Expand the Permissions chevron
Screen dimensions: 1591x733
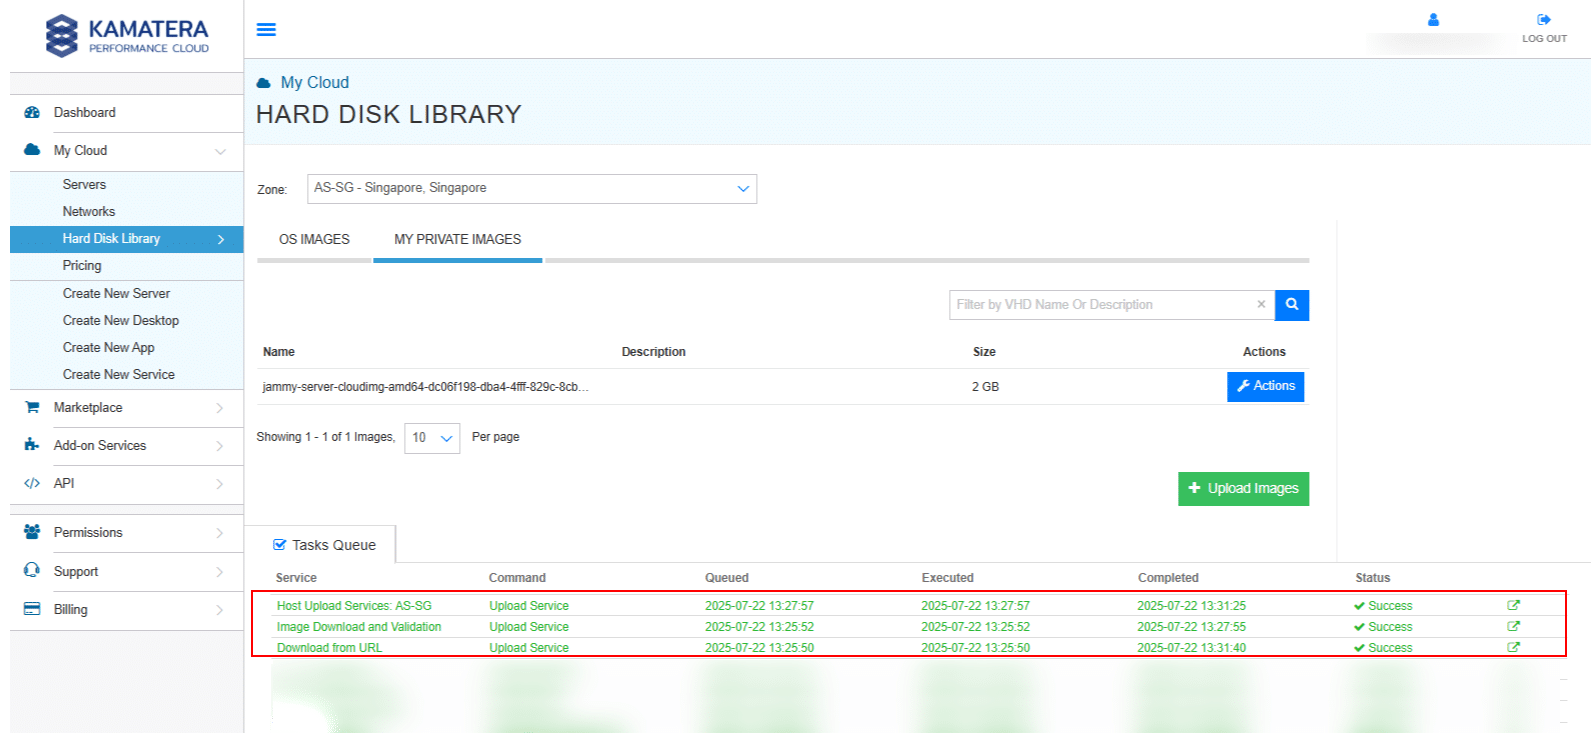220,533
